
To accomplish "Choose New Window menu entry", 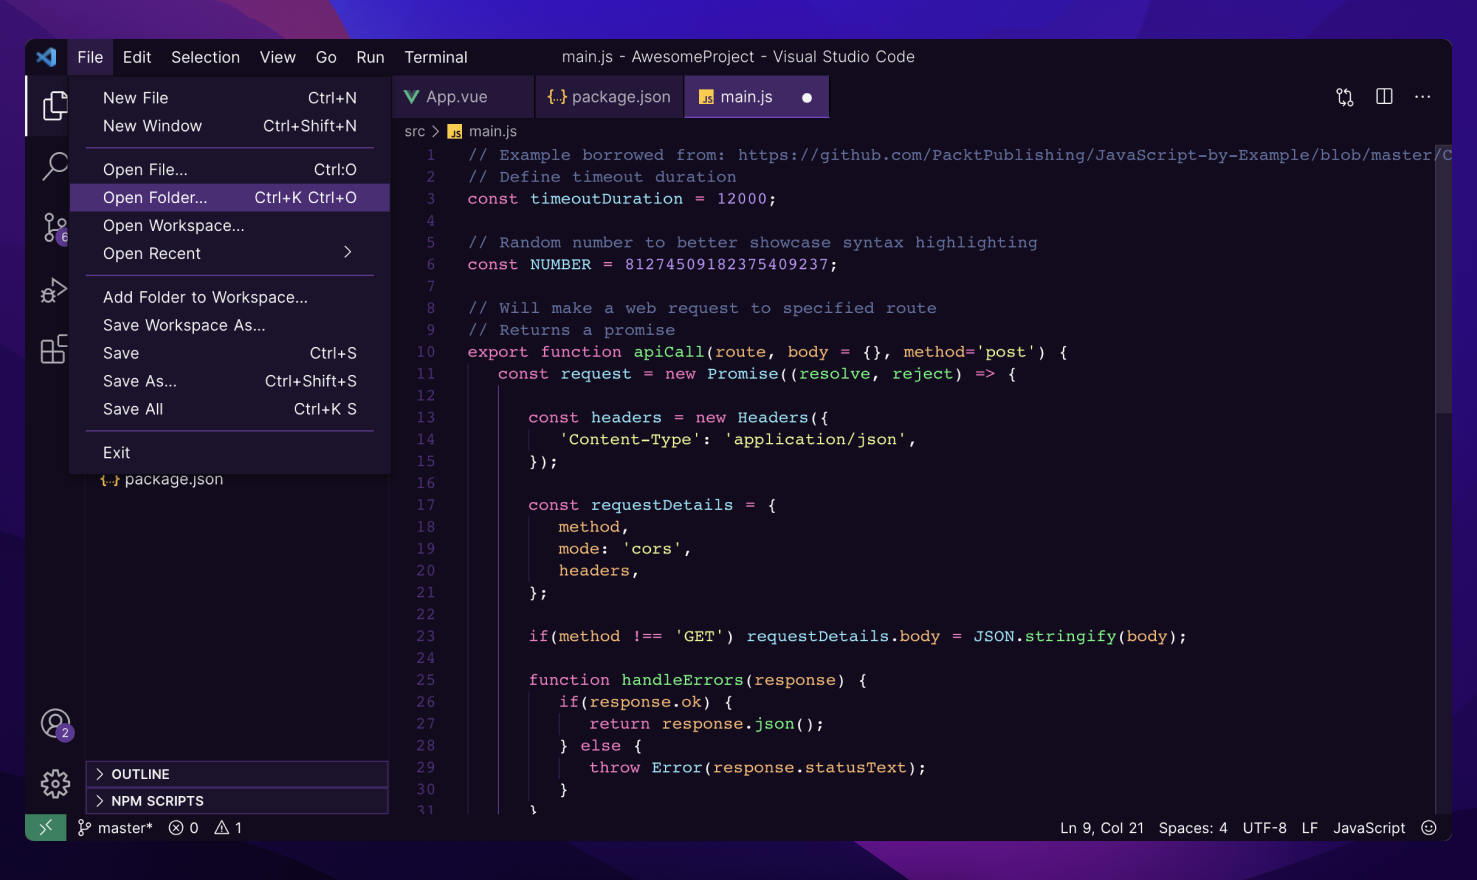I will (x=230, y=126).
